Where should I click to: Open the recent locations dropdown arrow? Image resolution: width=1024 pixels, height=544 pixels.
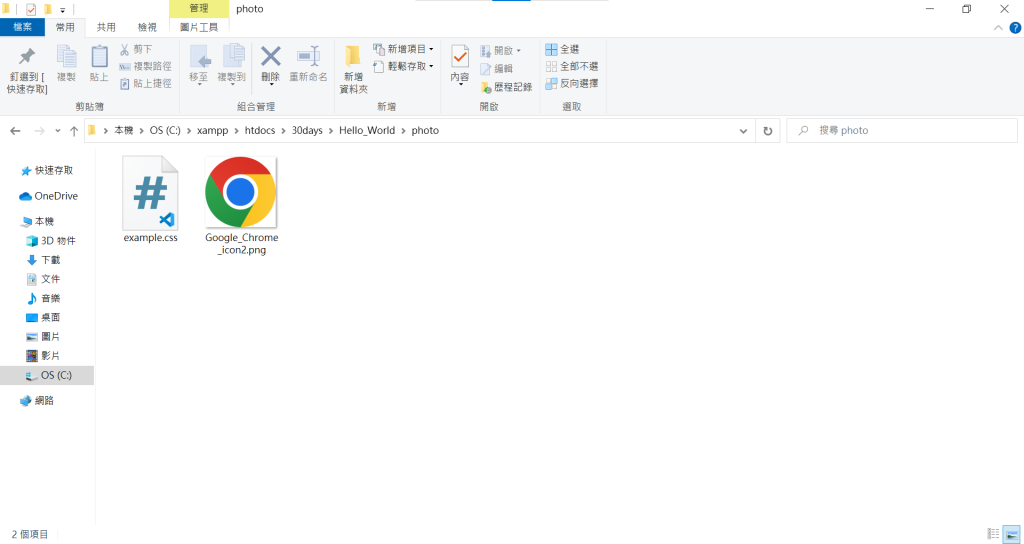pyautogui.click(x=57, y=131)
